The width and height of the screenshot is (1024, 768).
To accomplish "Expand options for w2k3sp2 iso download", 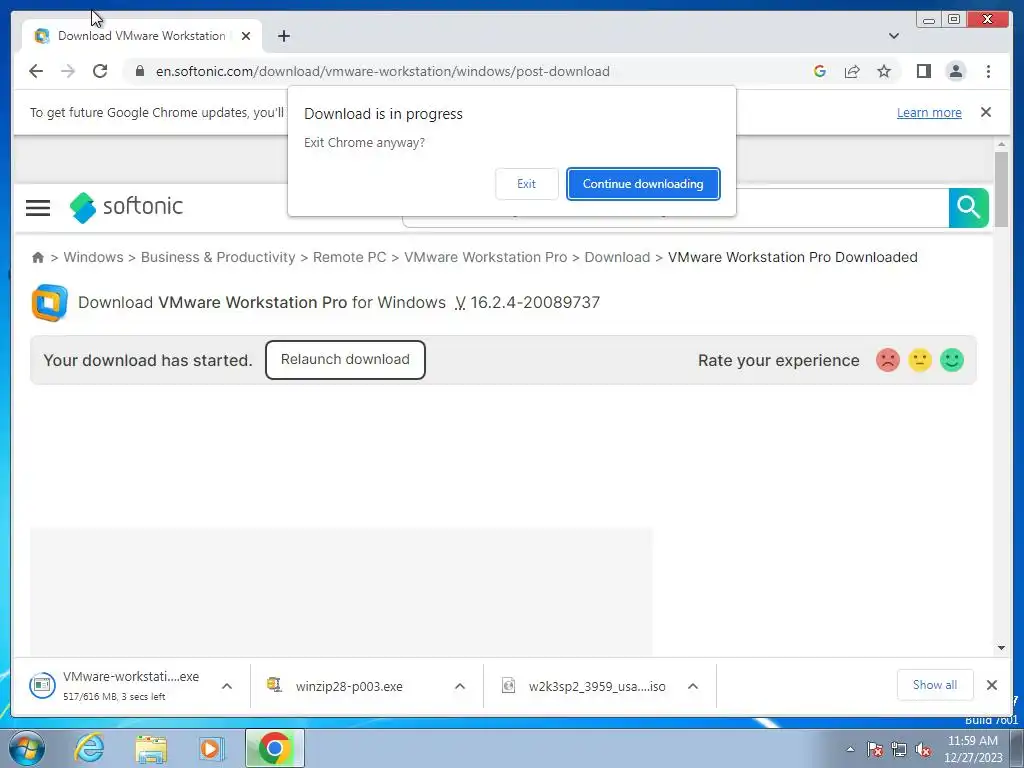I will 693,686.
